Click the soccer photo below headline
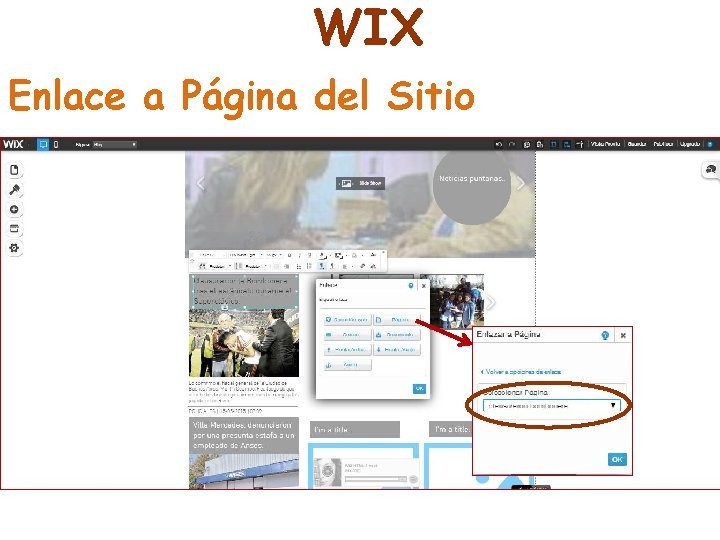The height and width of the screenshot is (540, 720). point(244,343)
